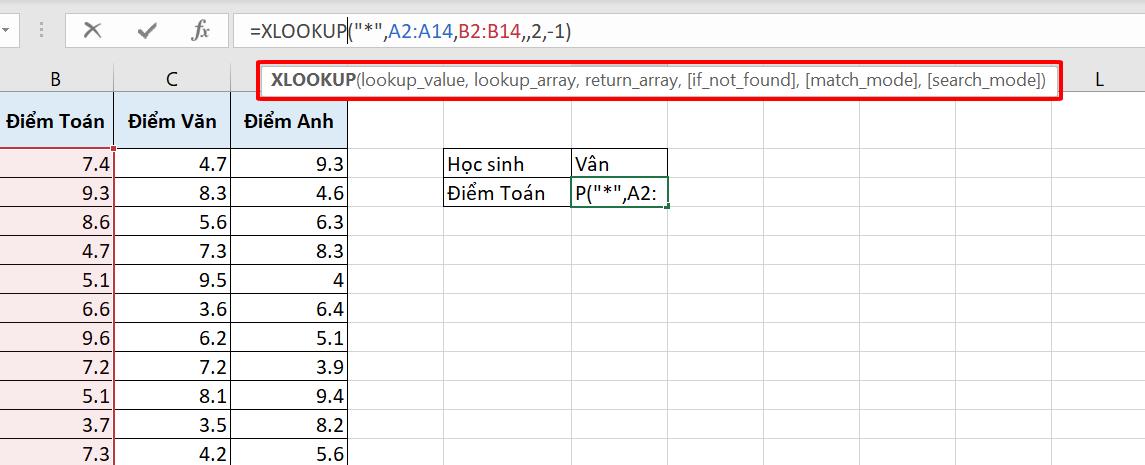
Task: Select cell with value 4.7 in Điểm Văn column
Action: tap(172, 164)
